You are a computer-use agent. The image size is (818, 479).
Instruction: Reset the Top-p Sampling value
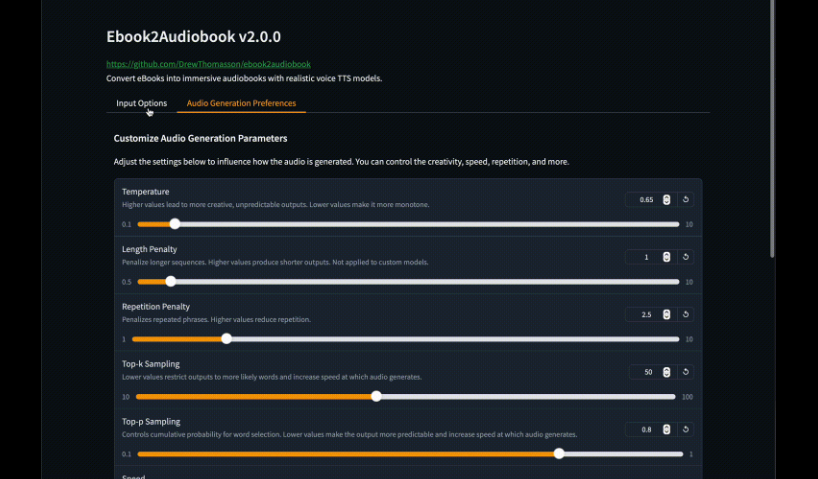point(686,430)
